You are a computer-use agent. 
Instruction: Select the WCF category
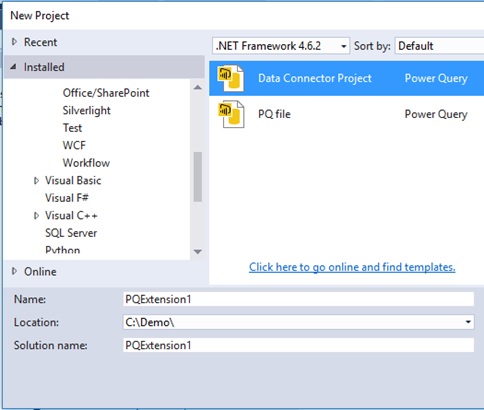[x=74, y=145]
